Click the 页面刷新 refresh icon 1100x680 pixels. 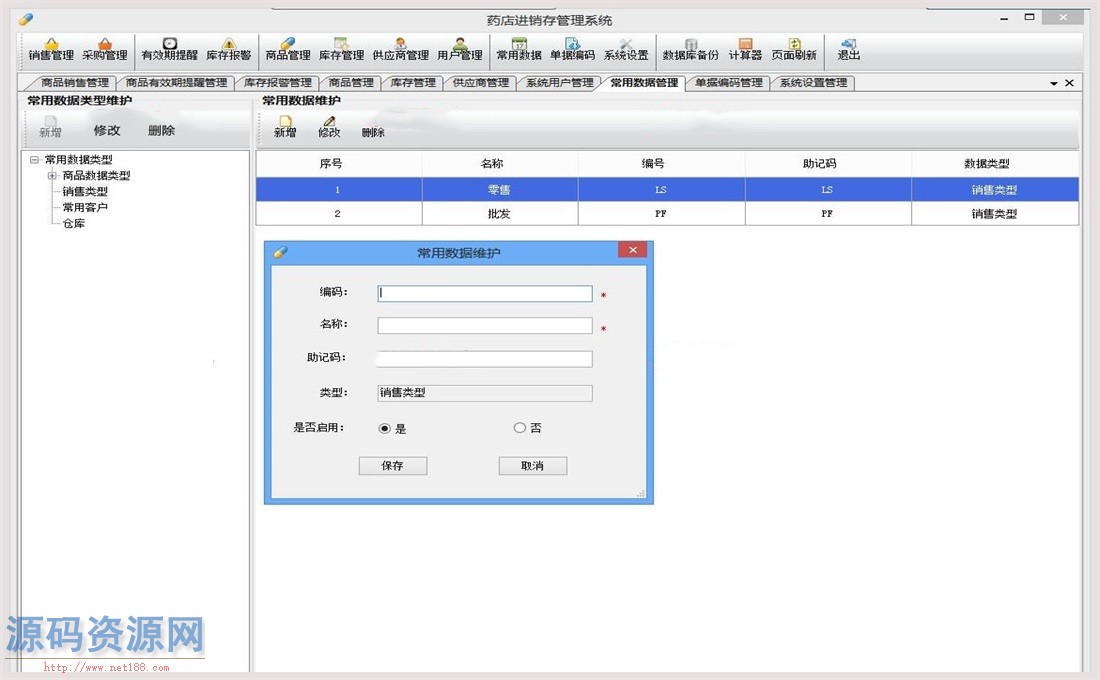[x=793, y=48]
